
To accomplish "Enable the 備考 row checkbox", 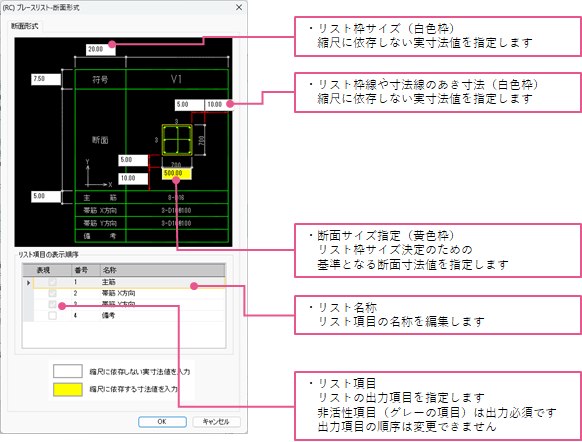I will pos(52,315).
